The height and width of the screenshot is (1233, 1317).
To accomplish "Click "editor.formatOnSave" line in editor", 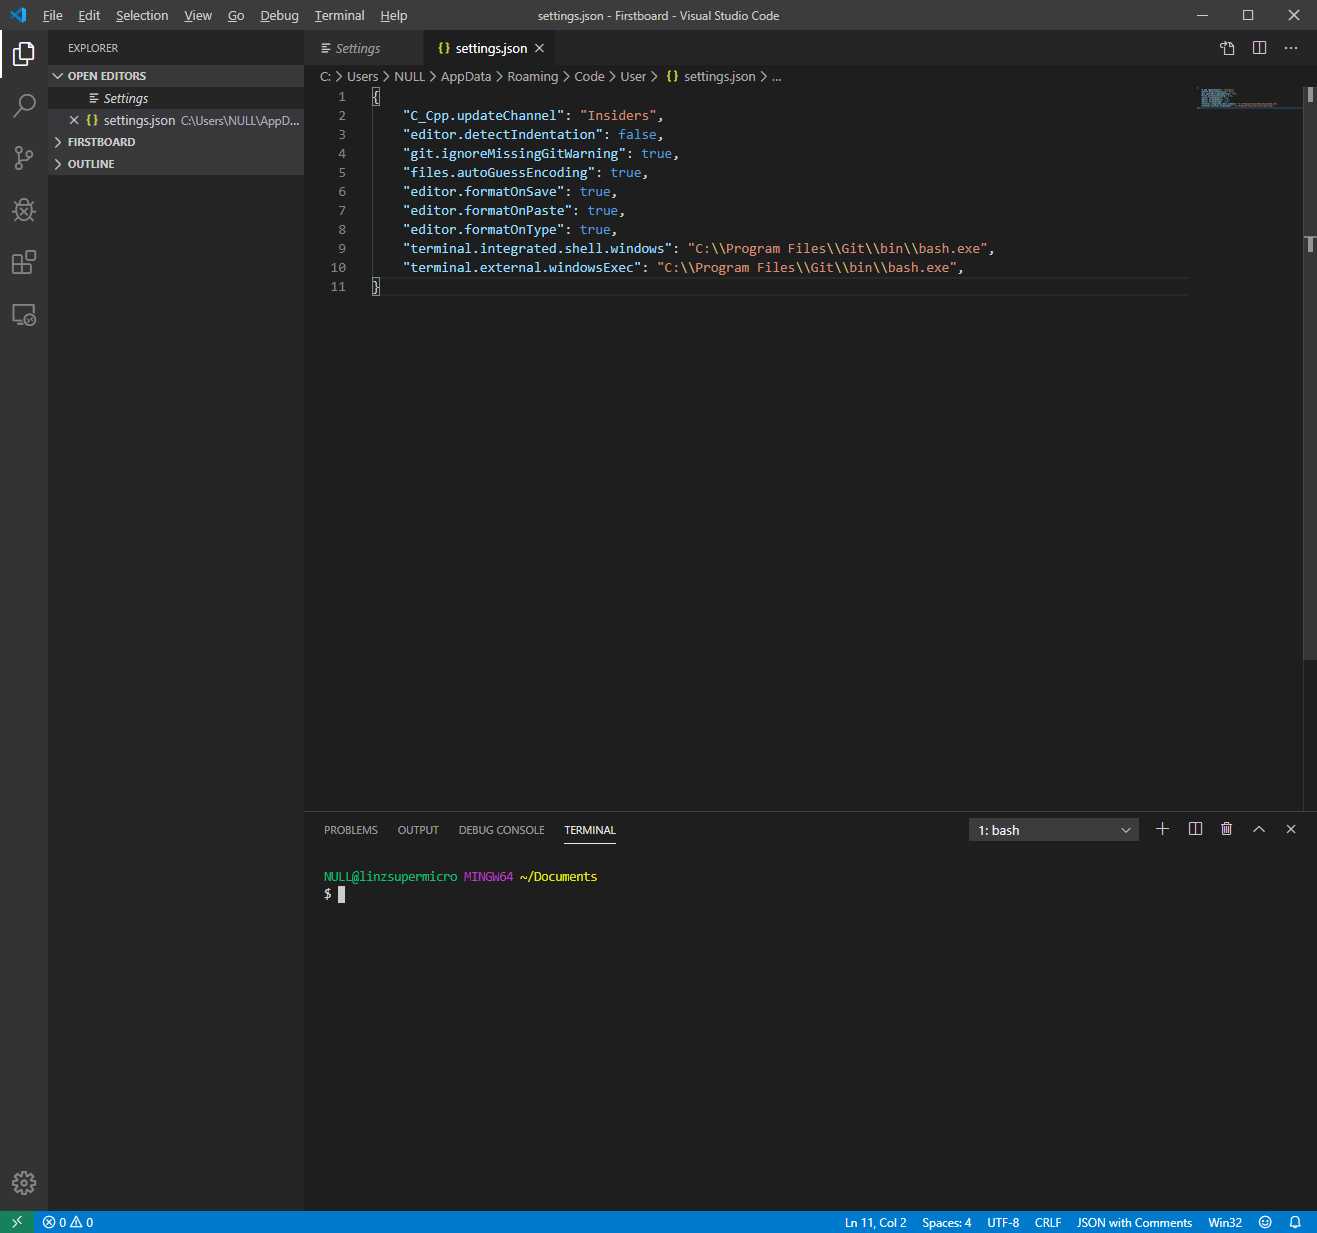I will pyautogui.click(x=510, y=191).
